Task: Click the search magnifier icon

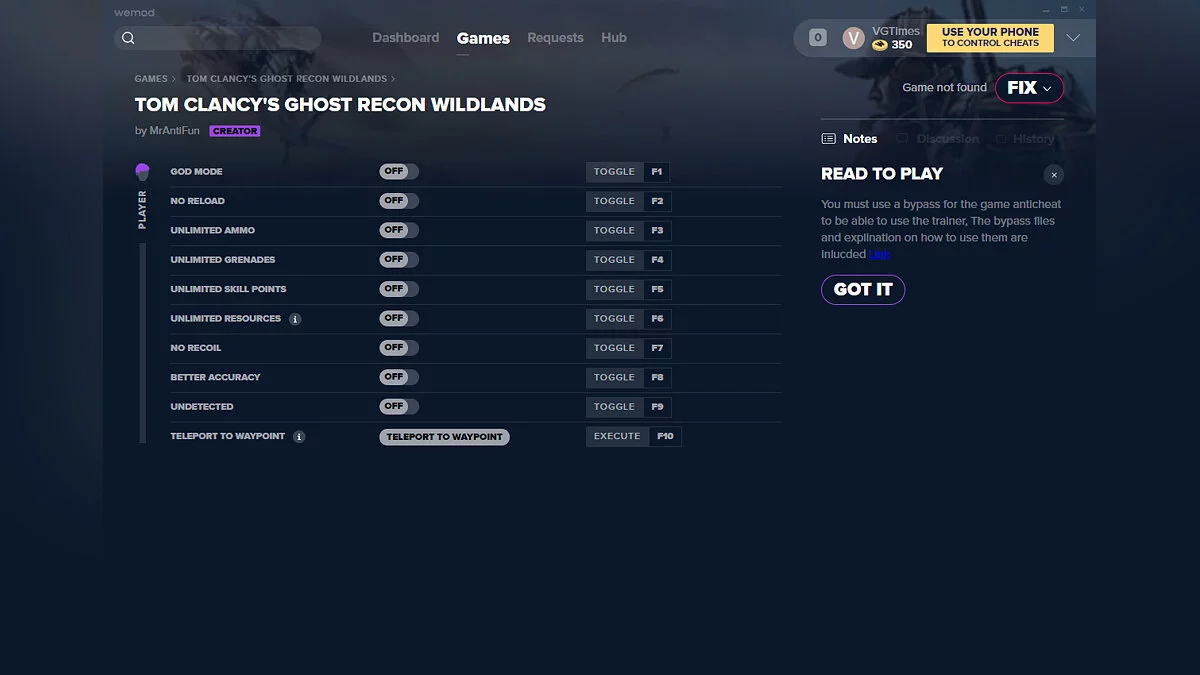Action: pyautogui.click(x=129, y=37)
